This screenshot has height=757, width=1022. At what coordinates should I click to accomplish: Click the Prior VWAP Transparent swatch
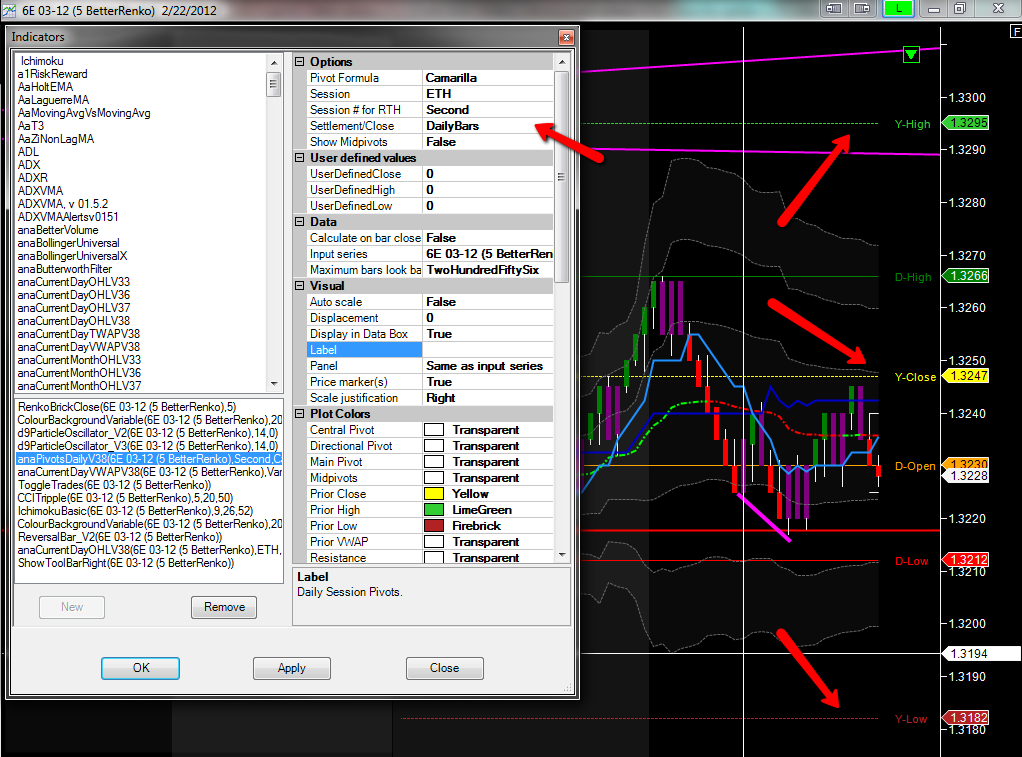coord(434,542)
